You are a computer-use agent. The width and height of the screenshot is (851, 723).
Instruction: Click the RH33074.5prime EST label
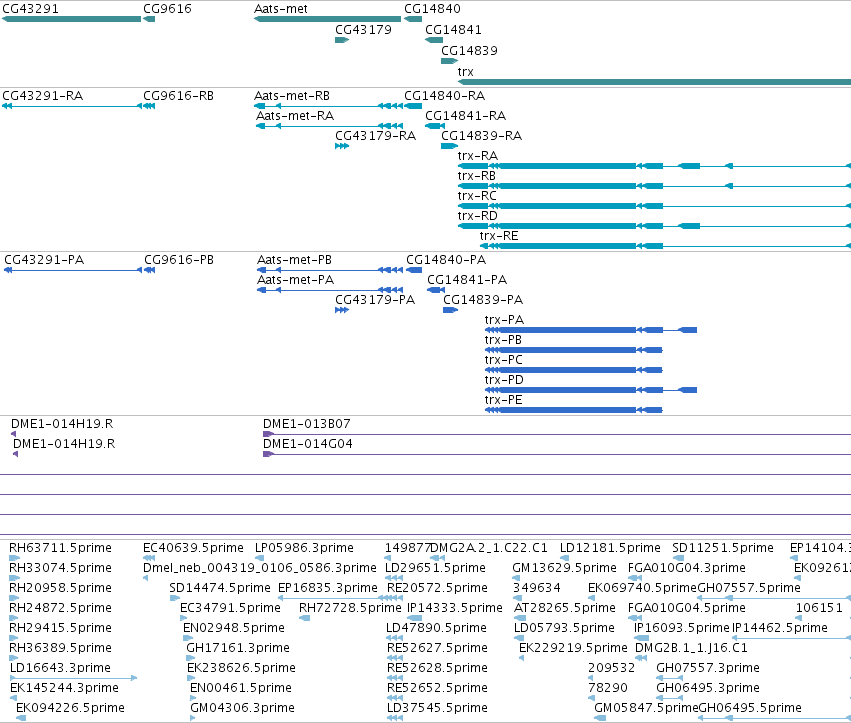point(60,568)
